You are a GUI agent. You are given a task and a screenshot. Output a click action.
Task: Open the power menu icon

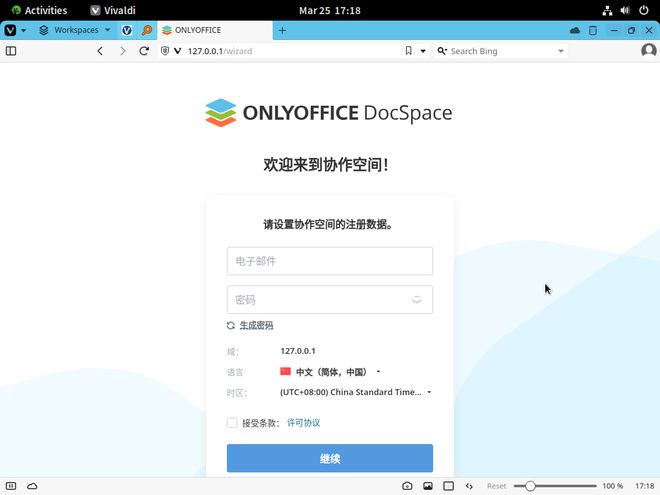click(x=644, y=11)
